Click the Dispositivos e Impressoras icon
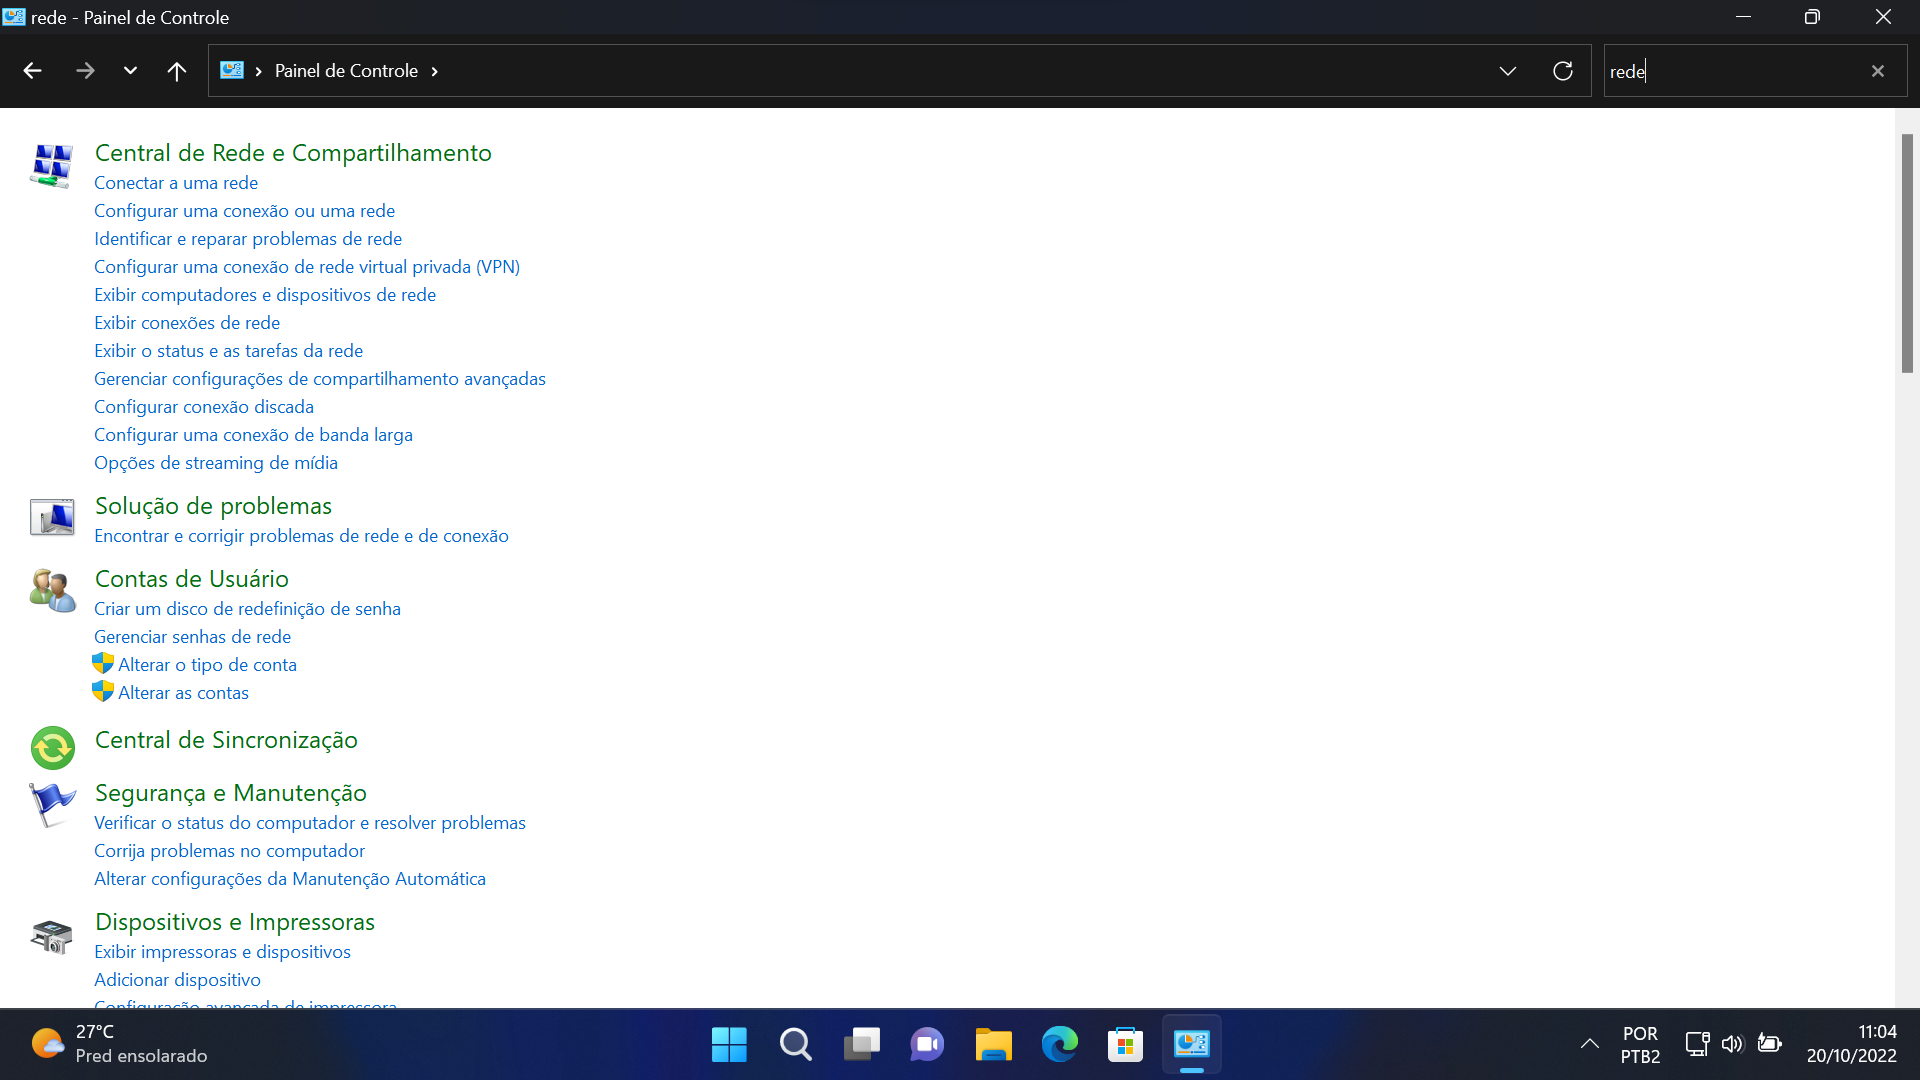This screenshot has height=1080, width=1920. click(51, 936)
